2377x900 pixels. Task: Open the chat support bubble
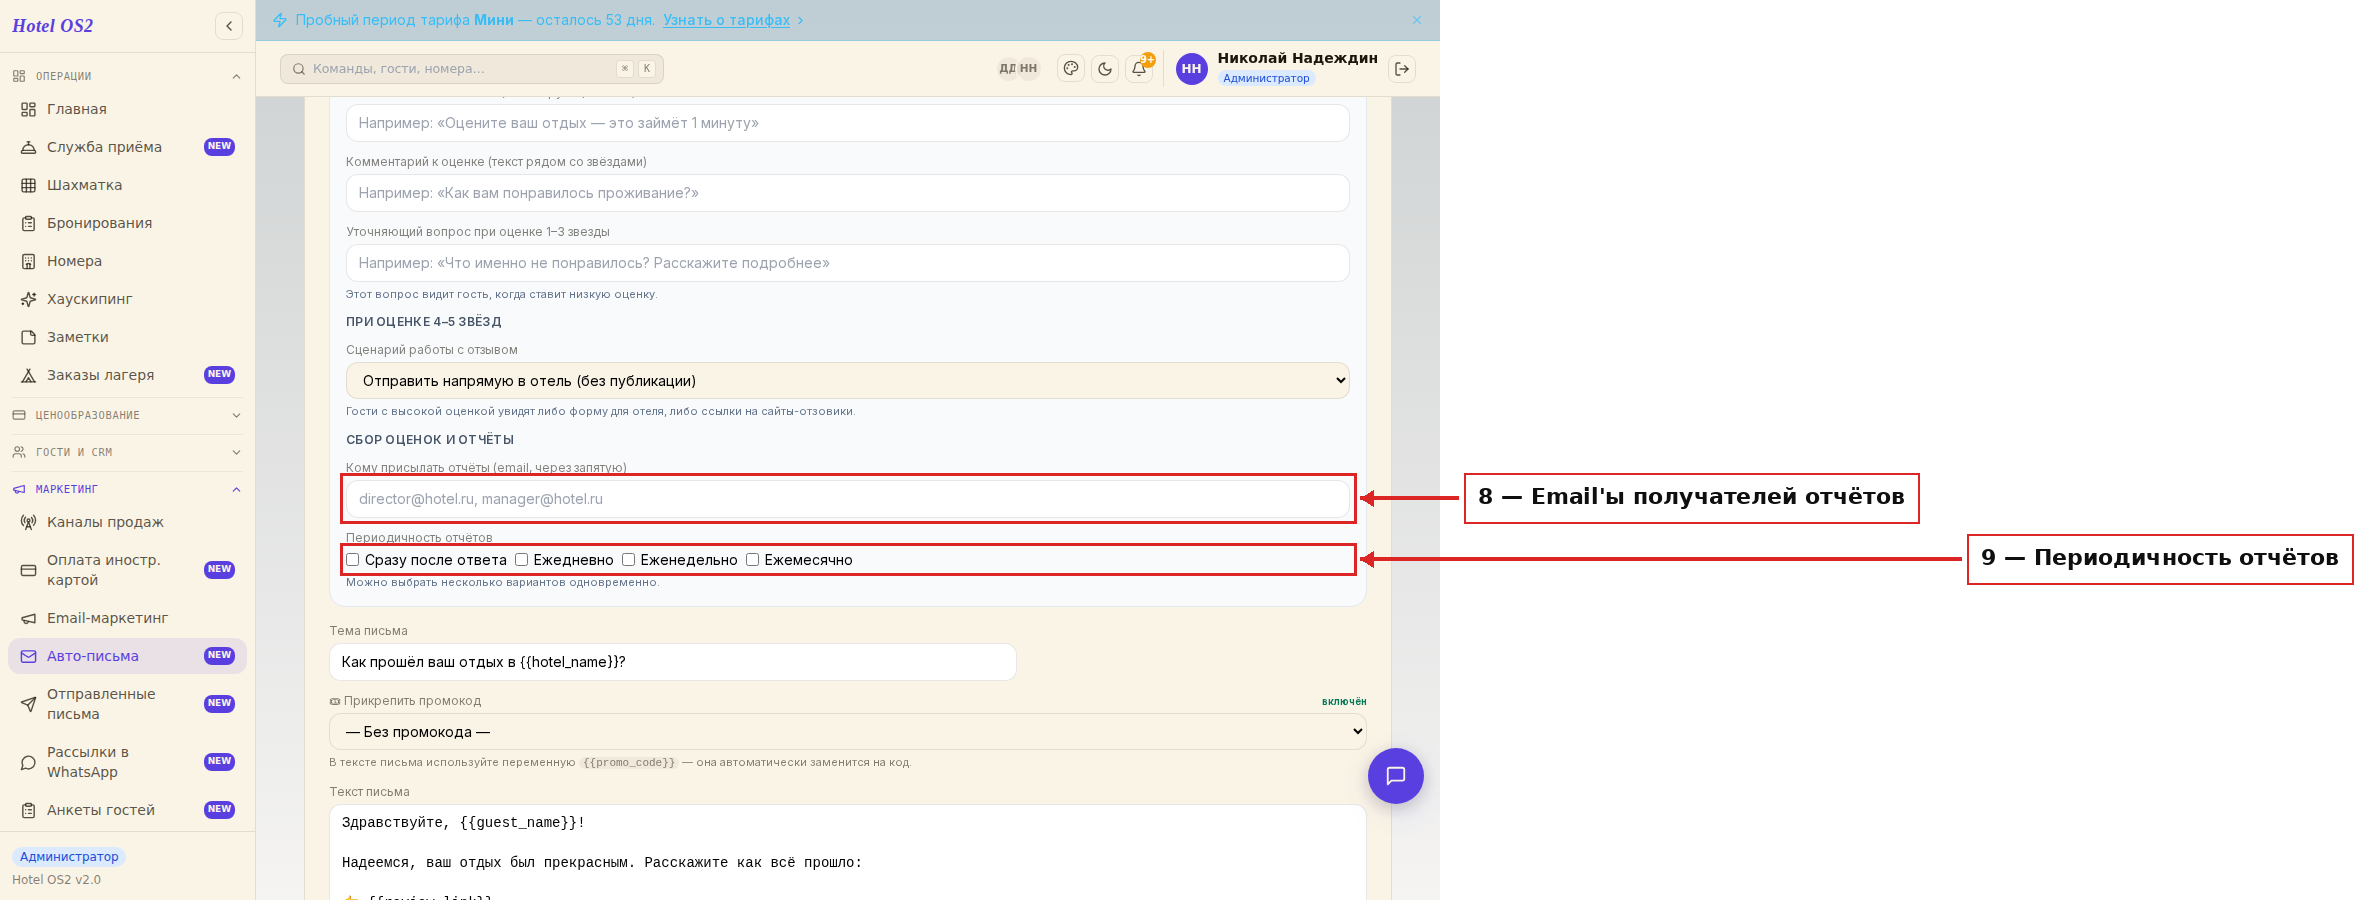1396,776
